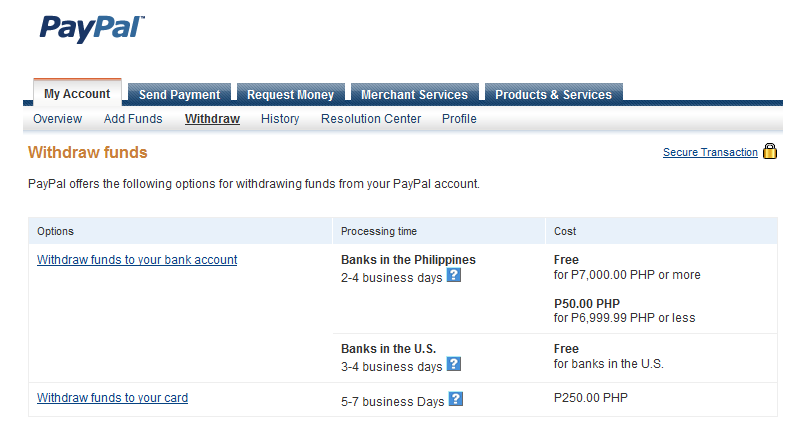Click the PayPal logo
The width and height of the screenshot is (800, 435).
point(92,27)
